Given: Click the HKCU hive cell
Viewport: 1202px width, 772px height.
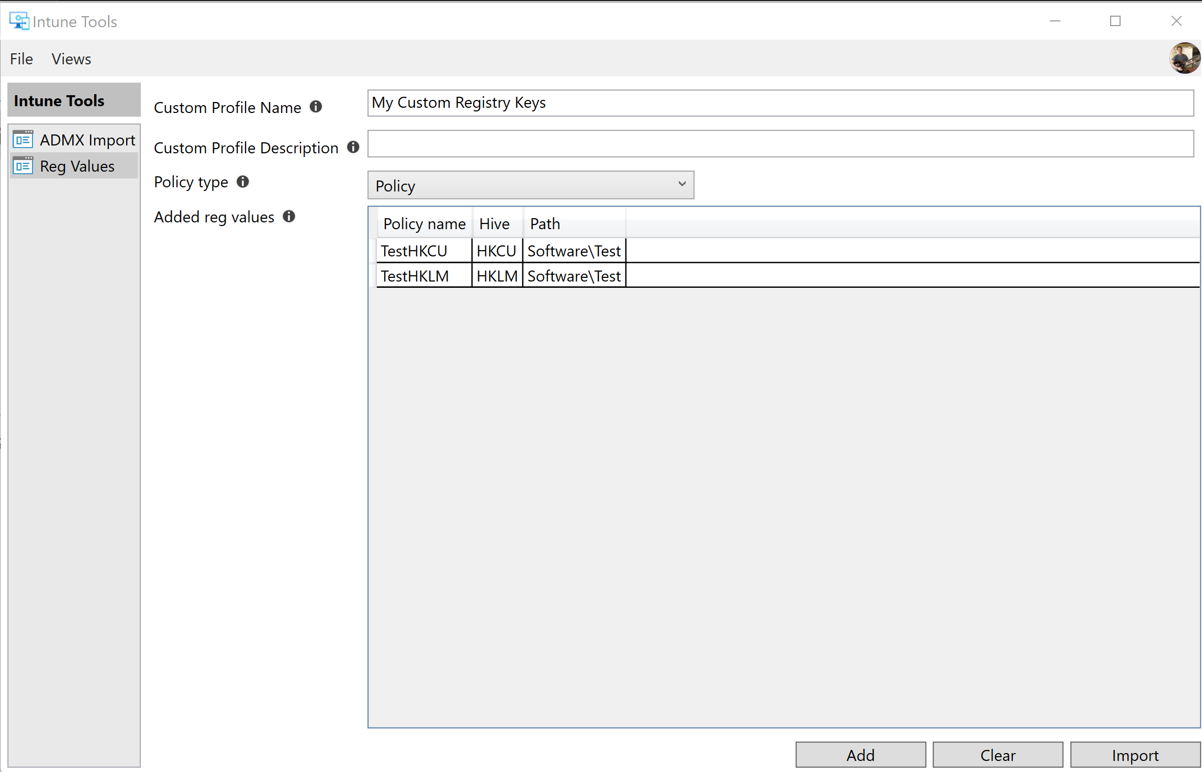Looking at the screenshot, I should pos(497,250).
